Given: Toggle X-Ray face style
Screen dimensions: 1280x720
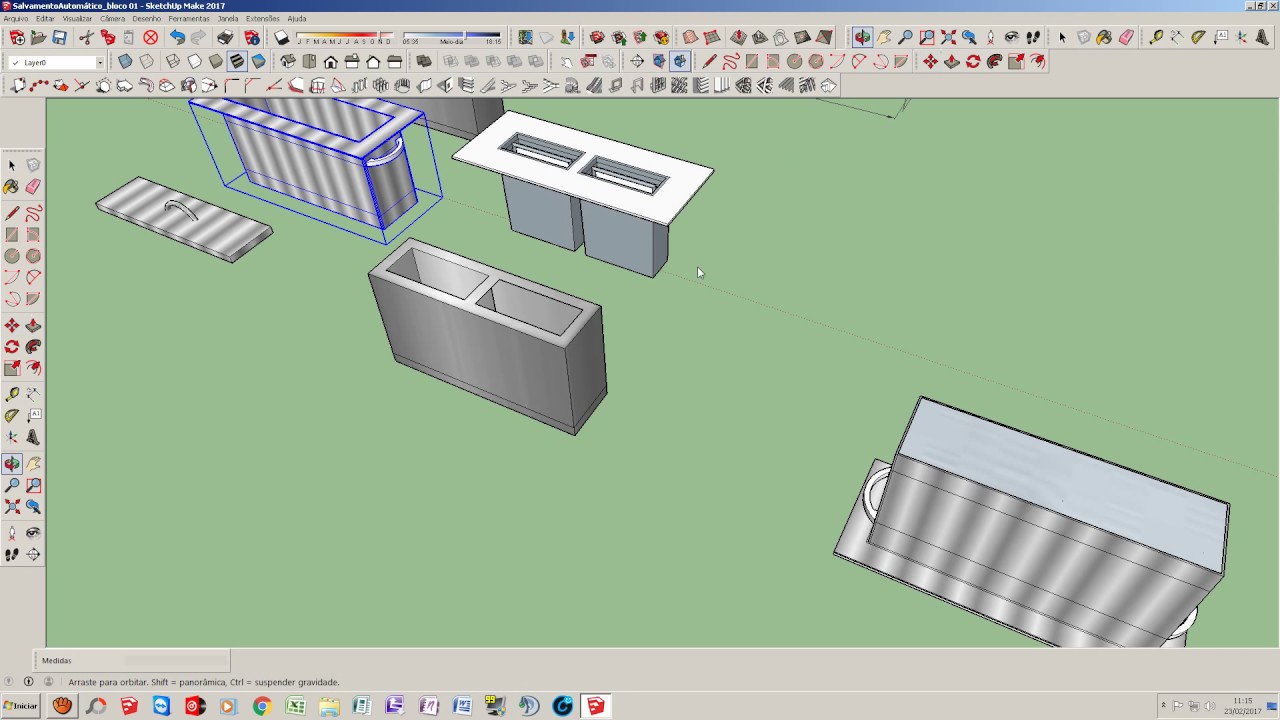Looking at the screenshot, I should coord(125,62).
